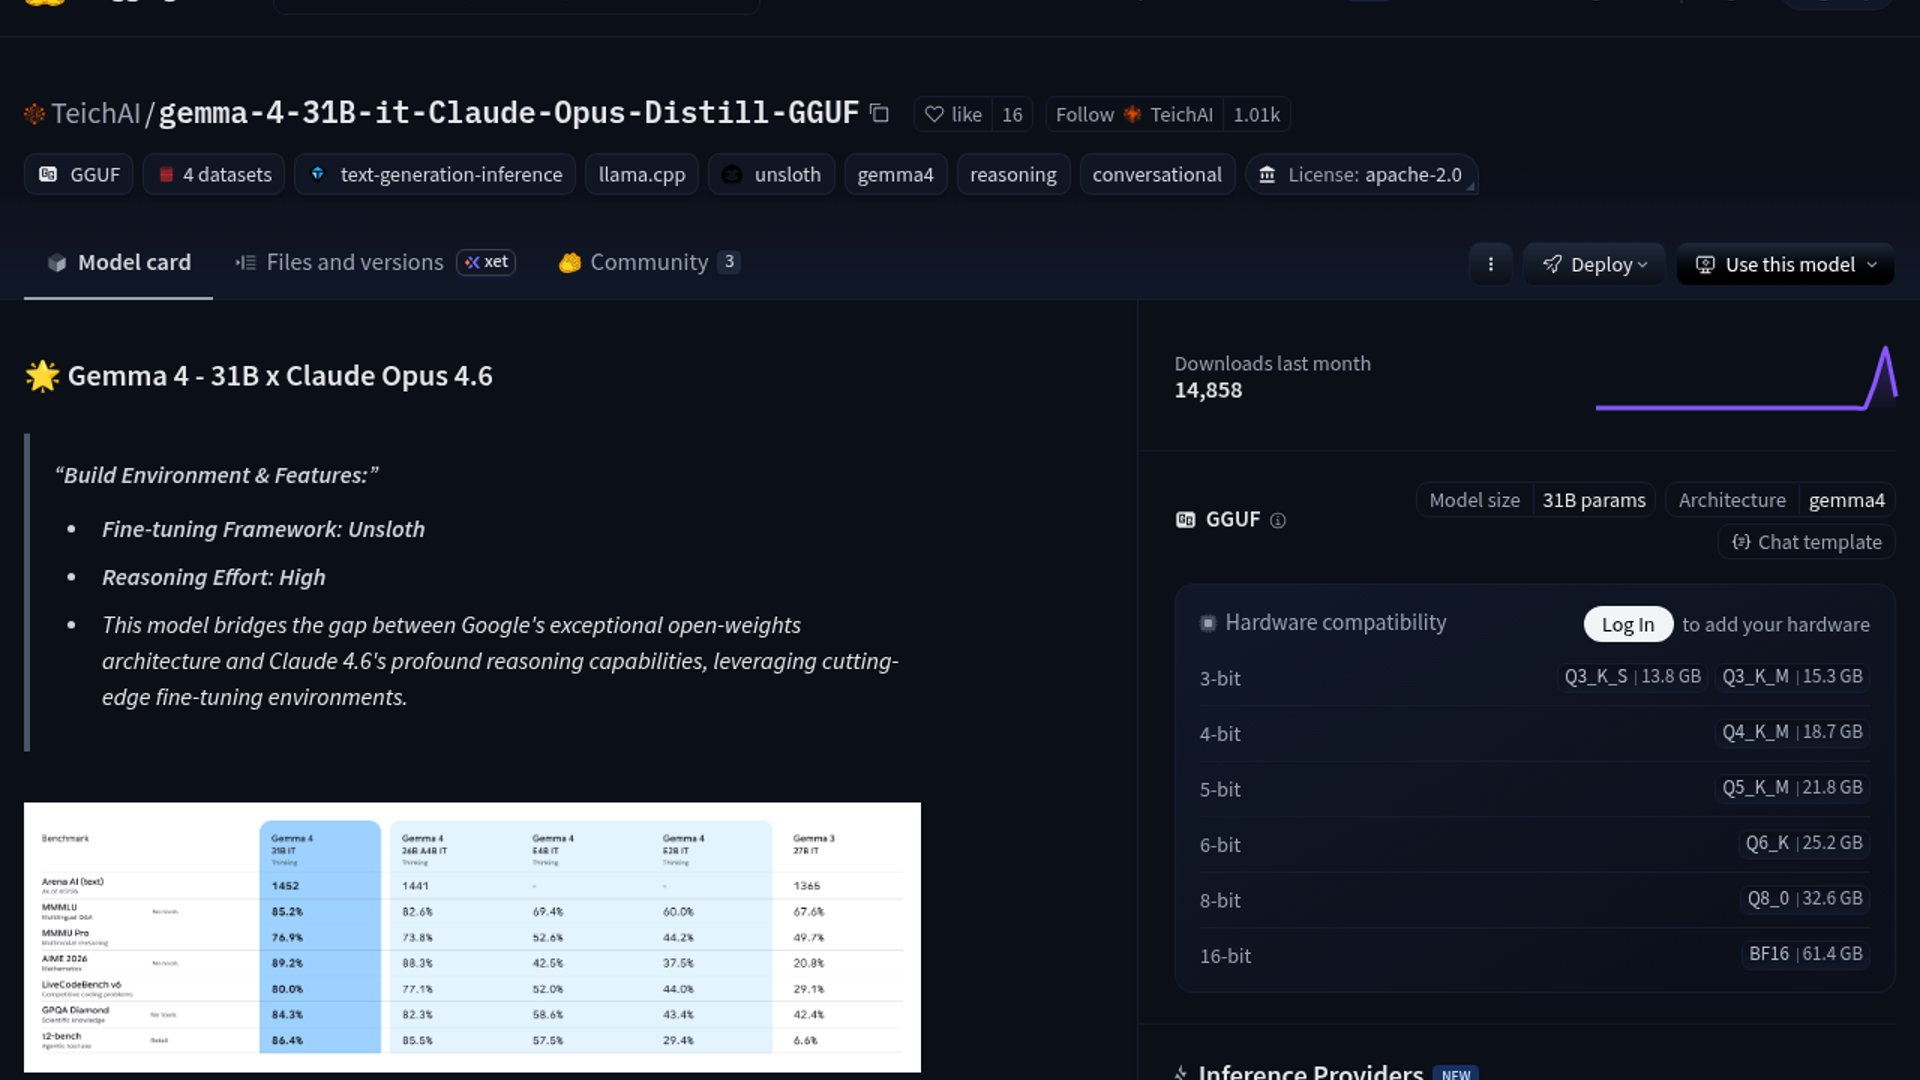Click the GGUF info circle icon
1920x1080 pixels.
click(1277, 520)
